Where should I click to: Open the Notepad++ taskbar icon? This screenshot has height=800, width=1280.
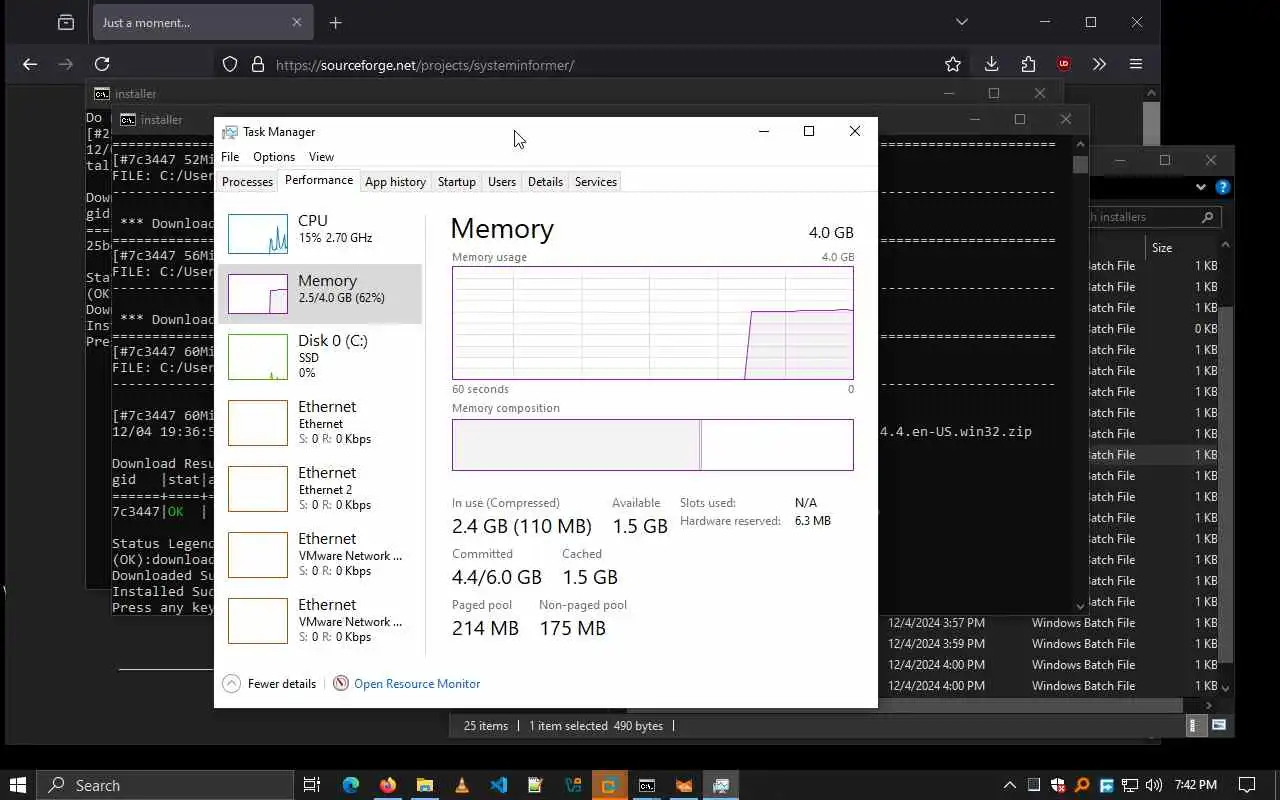535,785
